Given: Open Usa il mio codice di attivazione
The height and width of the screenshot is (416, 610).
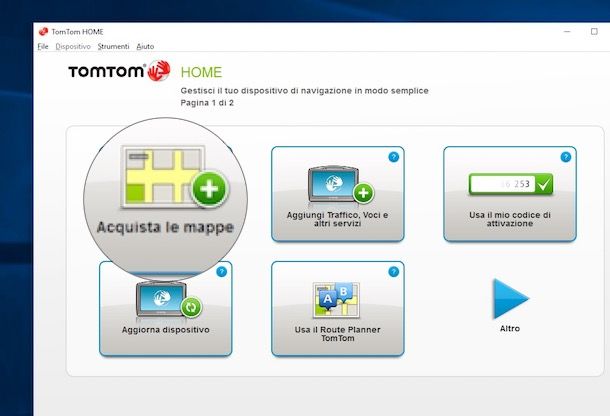Looking at the screenshot, I should click(510, 194).
